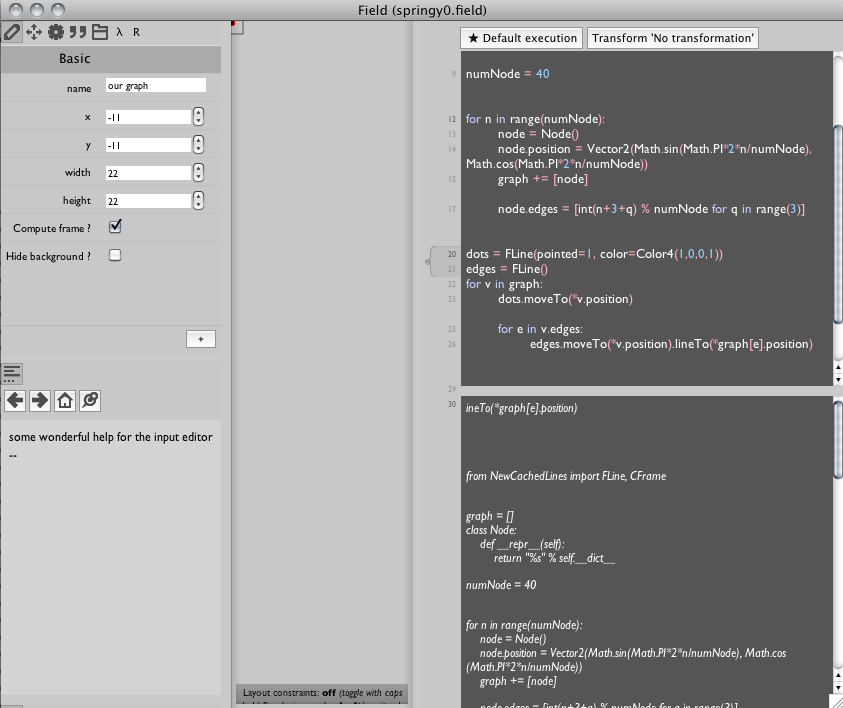This screenshot has height=708, width=843.
Task: Click the Default execution button
Action: (x=521, y=38)
